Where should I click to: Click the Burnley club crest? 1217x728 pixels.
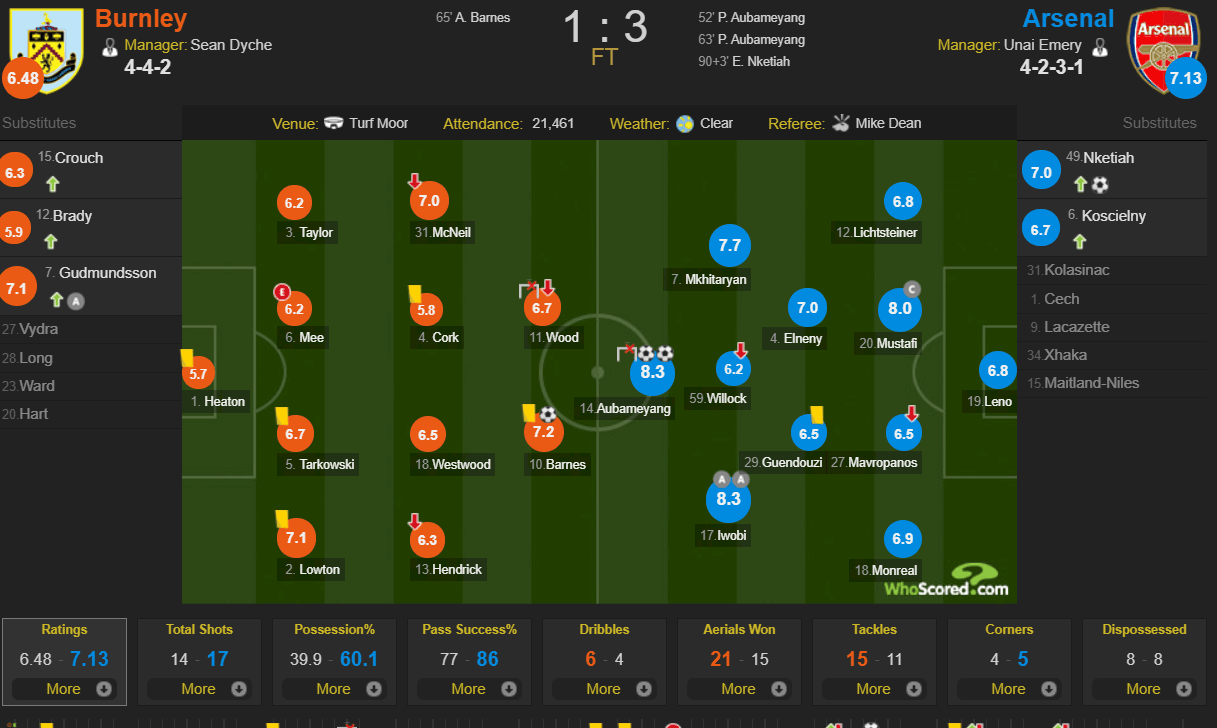pos(47,48)
